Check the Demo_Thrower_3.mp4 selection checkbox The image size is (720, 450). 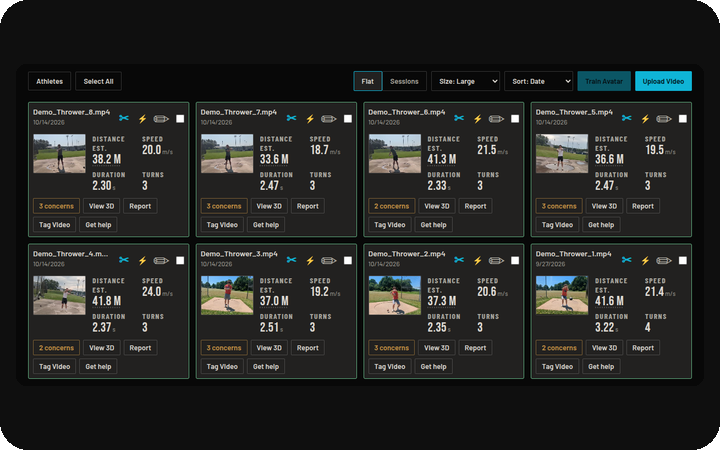coord(348,261)
